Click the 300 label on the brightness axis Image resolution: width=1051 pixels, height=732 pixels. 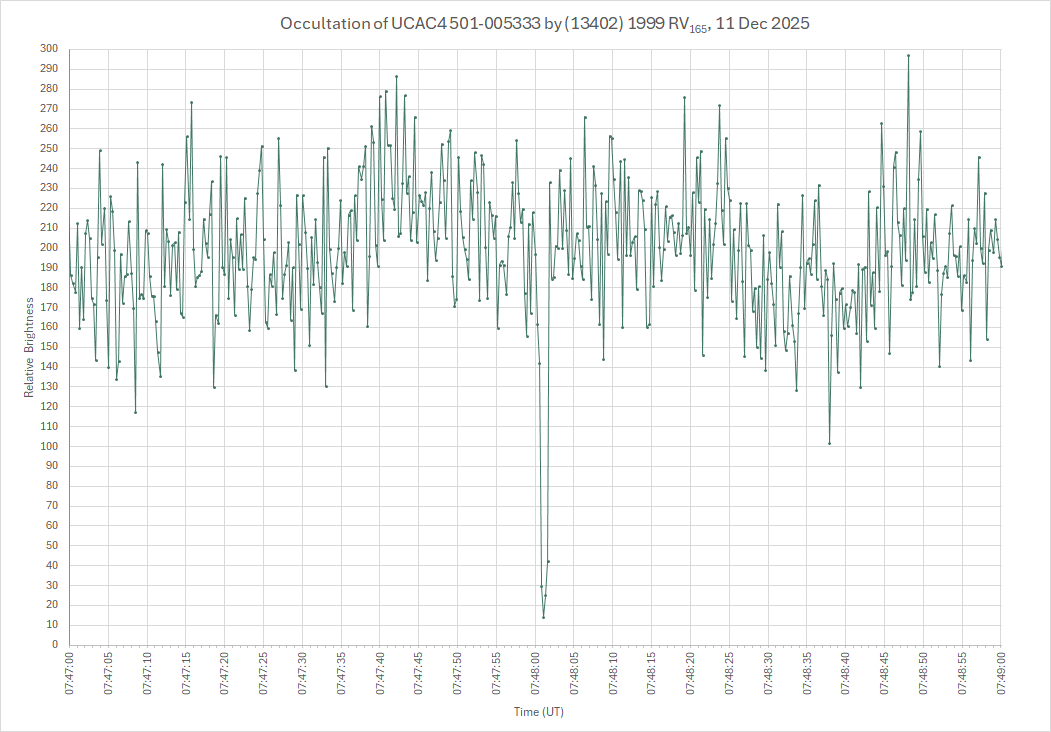tap(49, 49)
